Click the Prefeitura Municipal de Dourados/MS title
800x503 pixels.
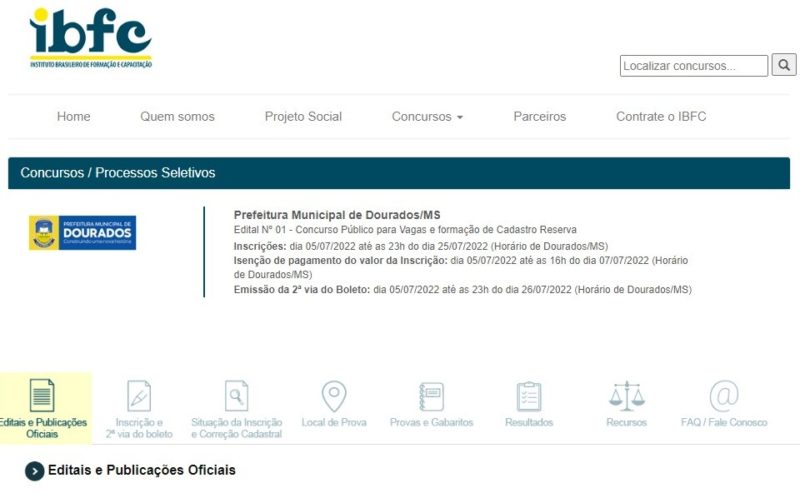(x=336, y=215)
